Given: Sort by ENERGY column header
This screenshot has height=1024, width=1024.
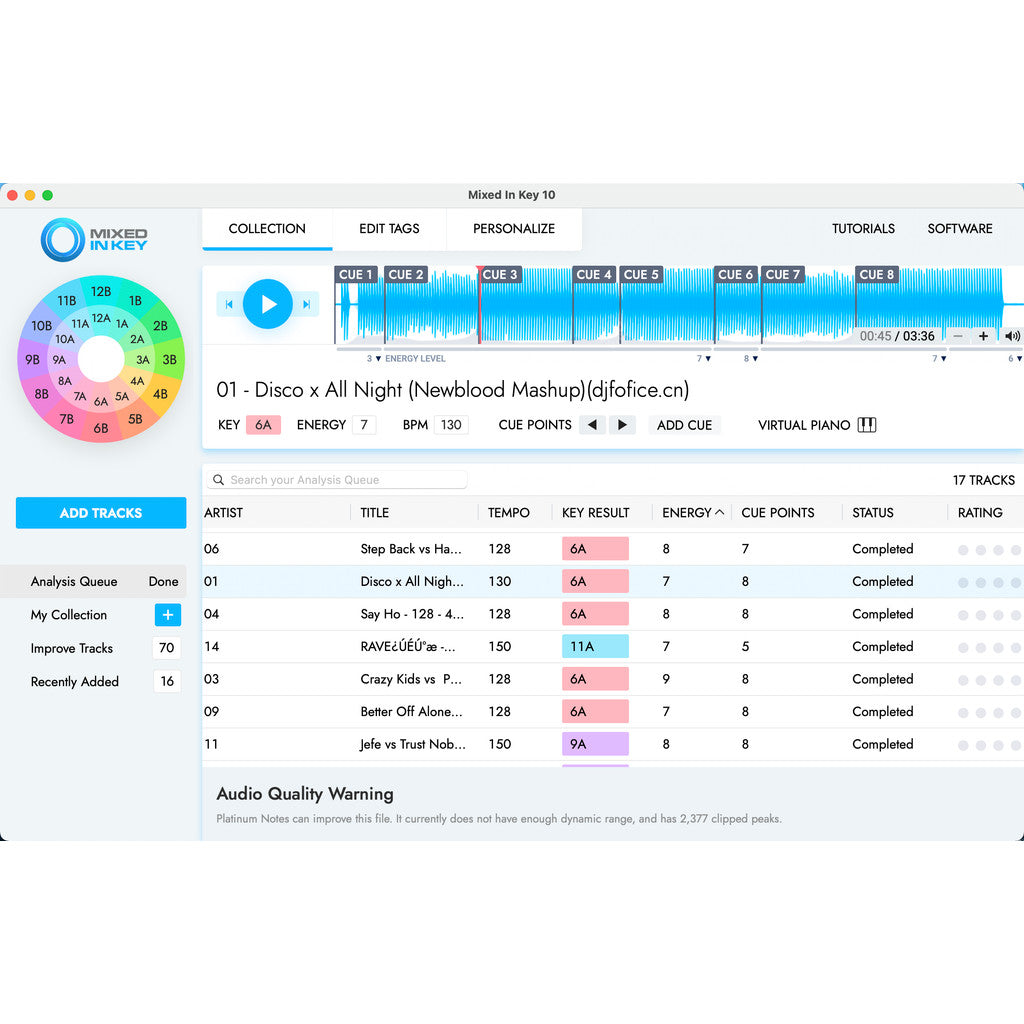Looking at the screenshot, I should pyautogui.click(x=692, y=513).
